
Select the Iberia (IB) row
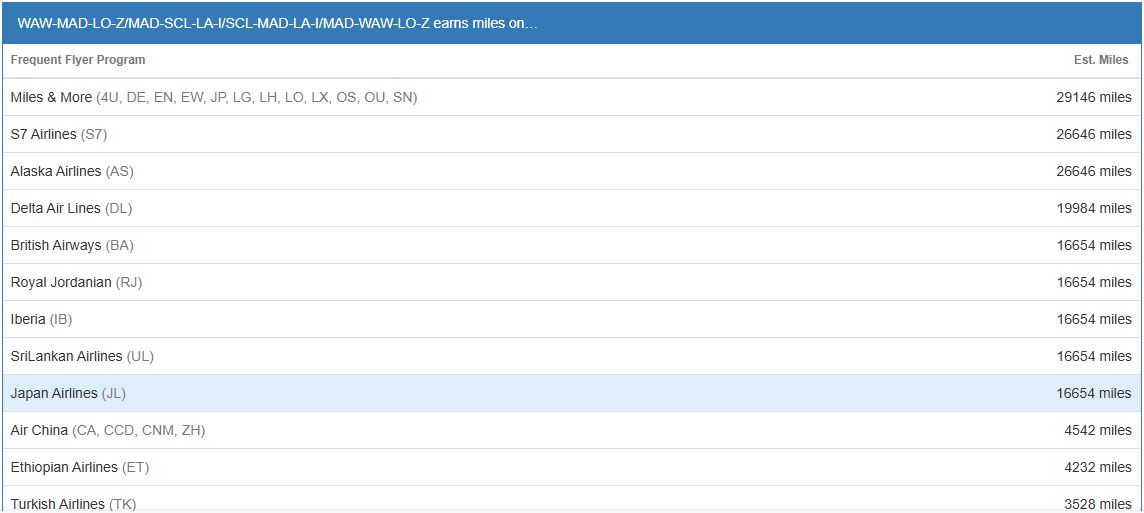click(x=571, y=320)
